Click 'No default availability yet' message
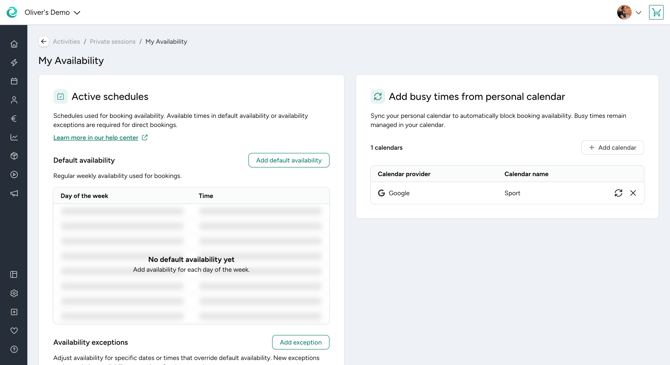Viewport: 670px width, 365px height. tap(191, 259)
